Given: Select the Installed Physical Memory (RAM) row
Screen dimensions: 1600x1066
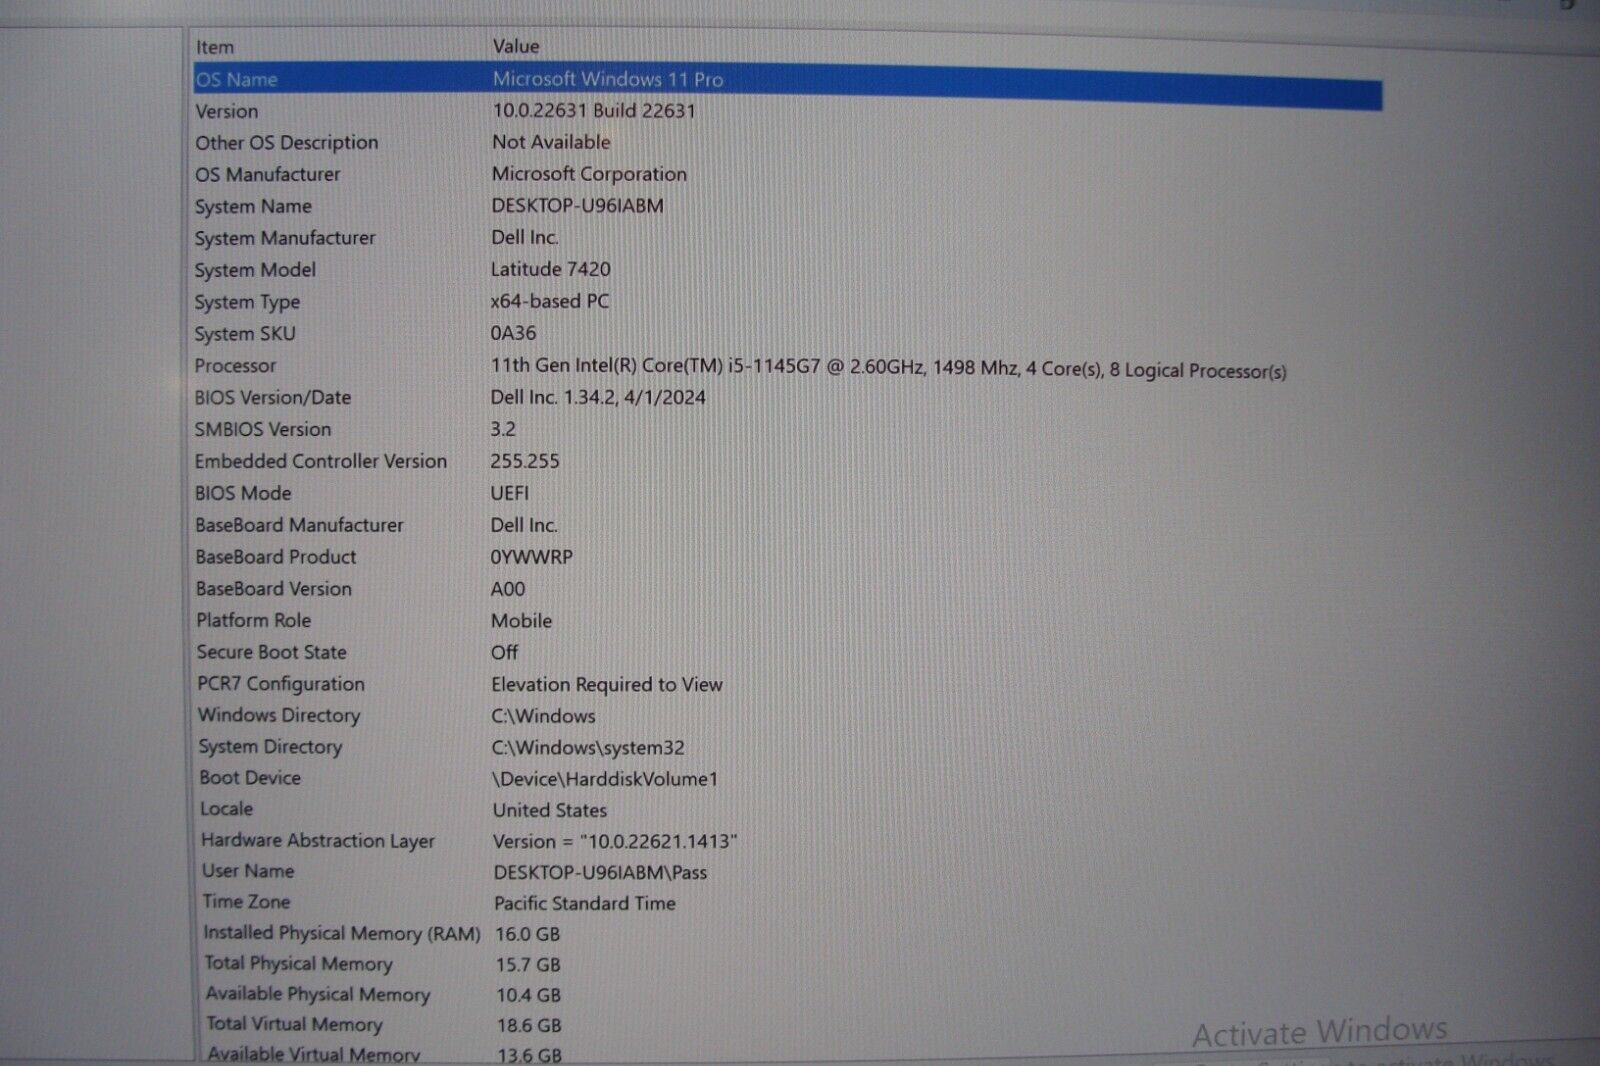Looking at the screenshot, I should pyautogui.click(x=342, y=933).
